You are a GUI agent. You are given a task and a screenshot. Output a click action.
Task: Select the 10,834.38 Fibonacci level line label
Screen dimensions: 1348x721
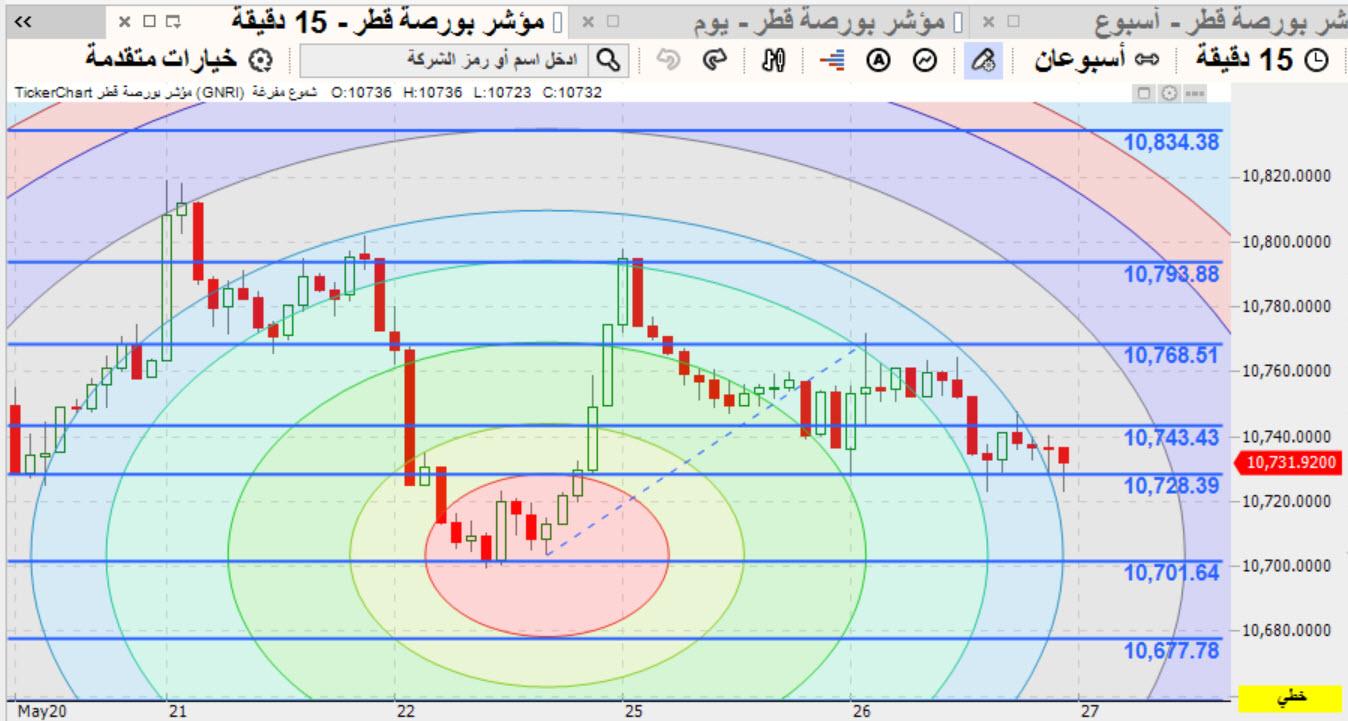point(1171,142)
